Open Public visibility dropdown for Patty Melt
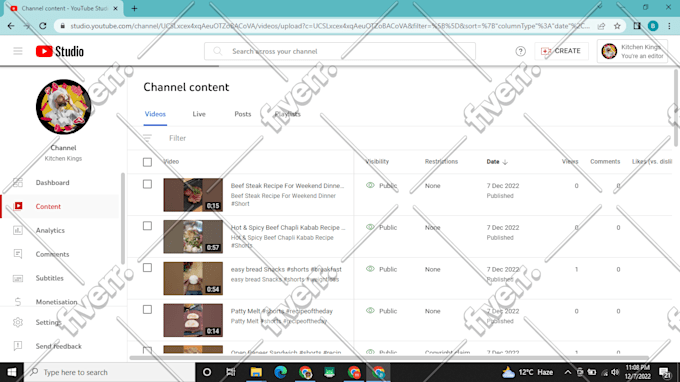 click(x=382, y=311)
